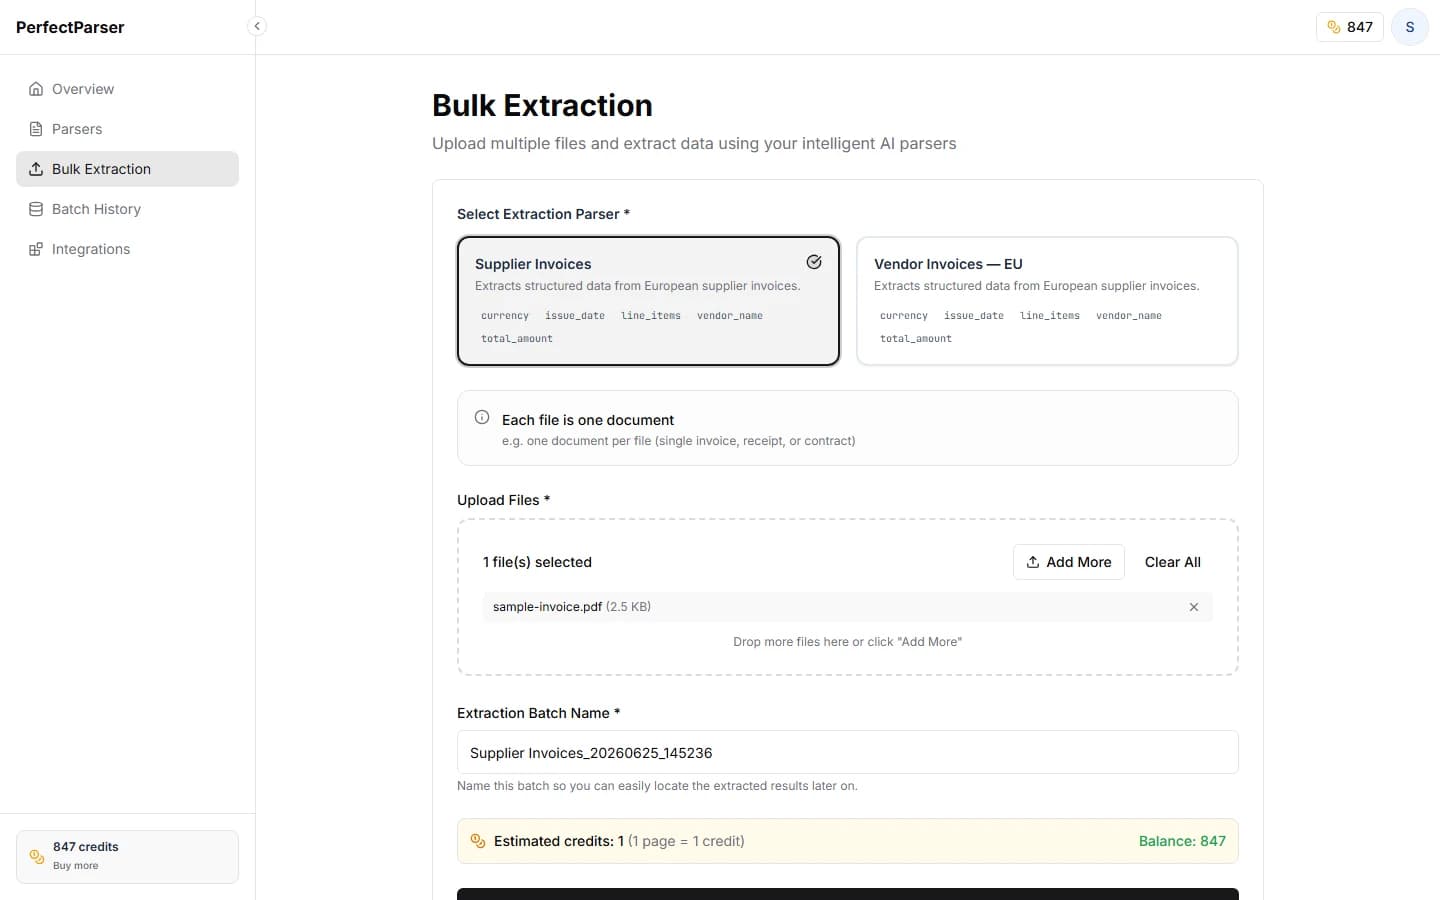
Task: Select Bulk Extraction in the sidebar
Action: [127, 169]
